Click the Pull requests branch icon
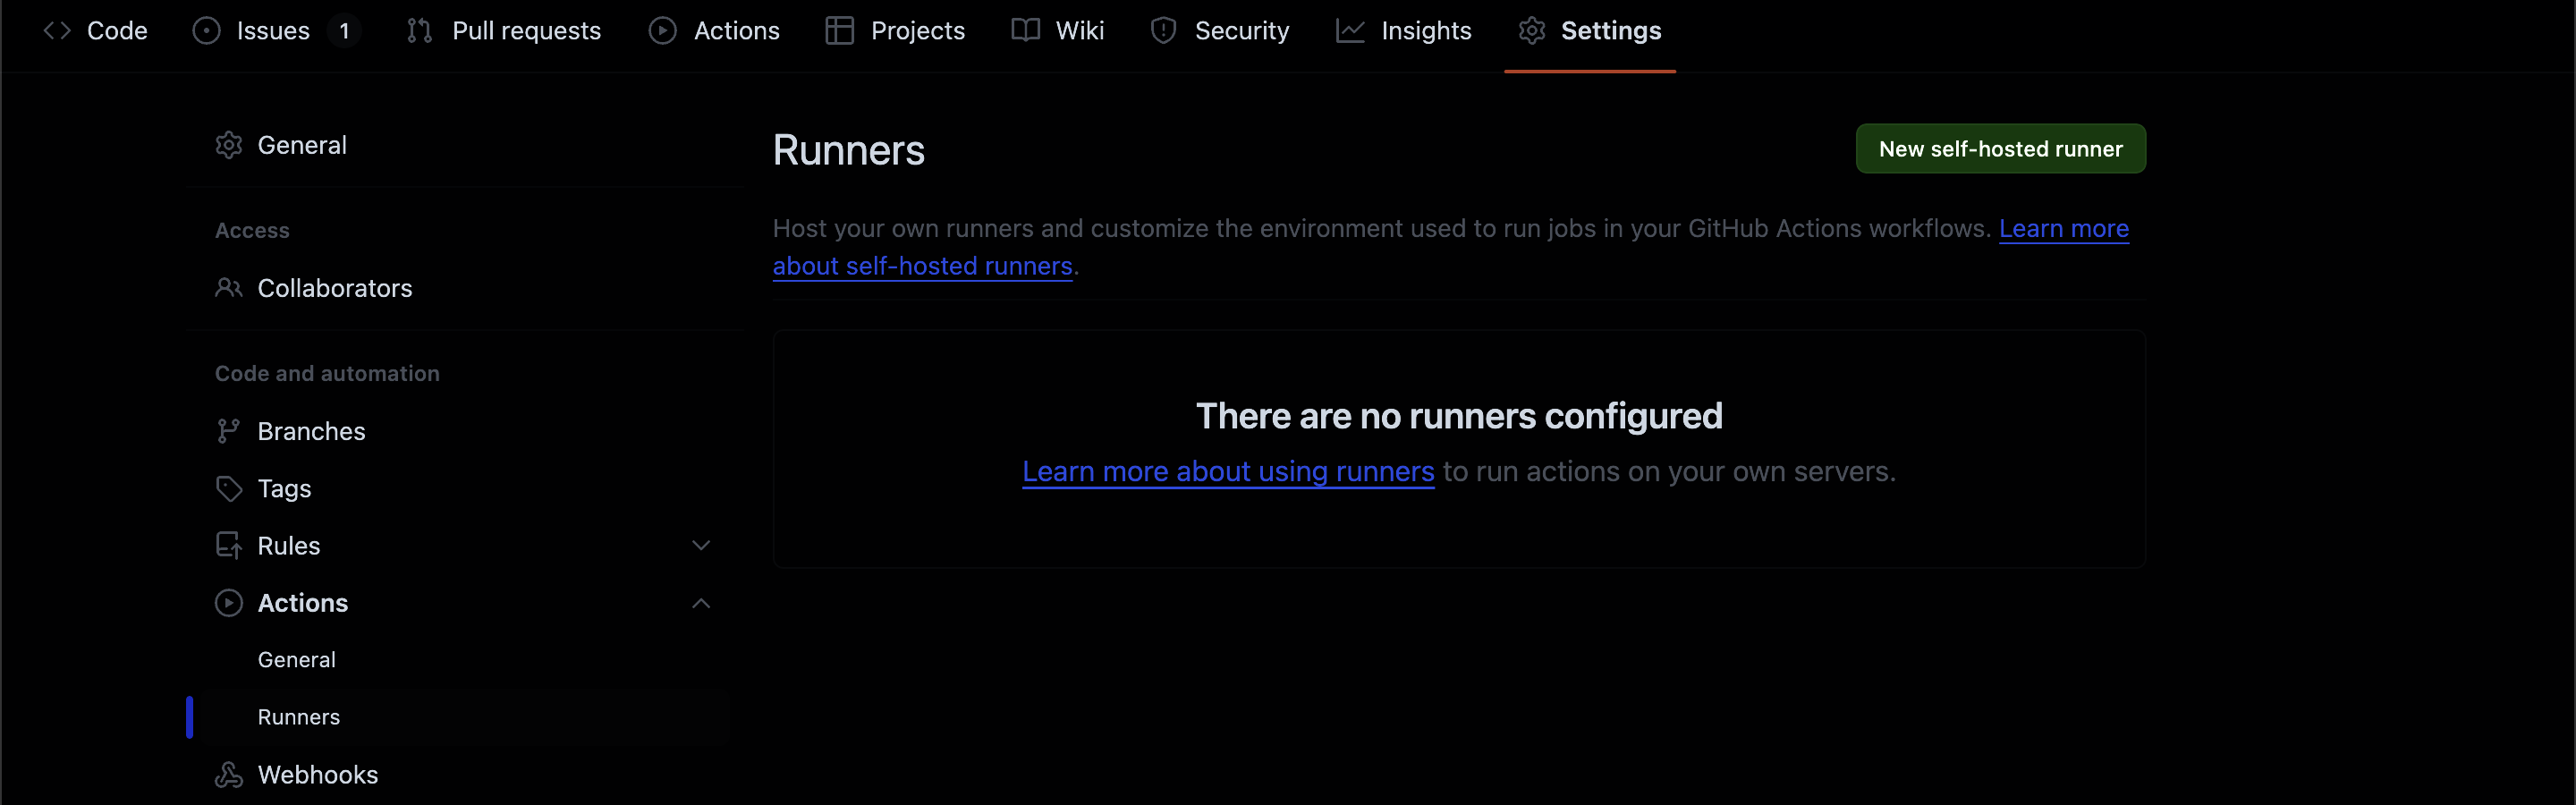Viewport: 2576px width, 805px height. pyautogui.click(x=419, y=31)
